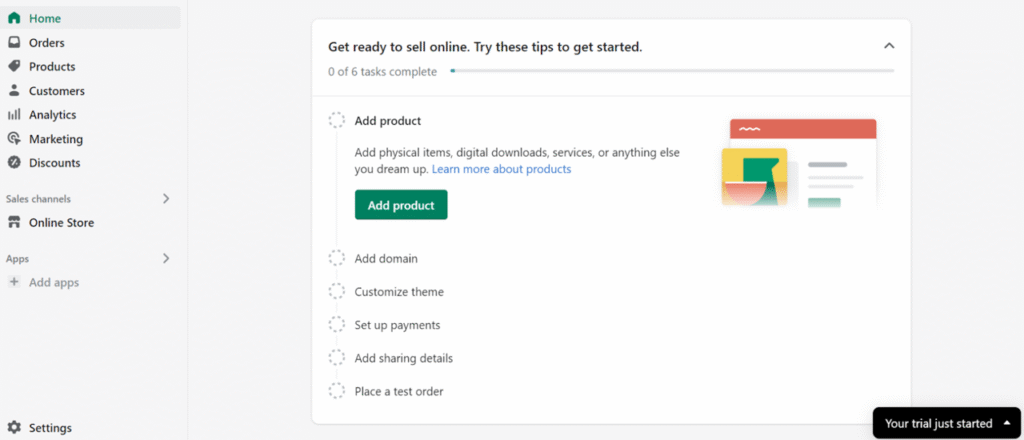Click the plus icon beside Add apps
1024x440 pixels.
tap(14, 283)
